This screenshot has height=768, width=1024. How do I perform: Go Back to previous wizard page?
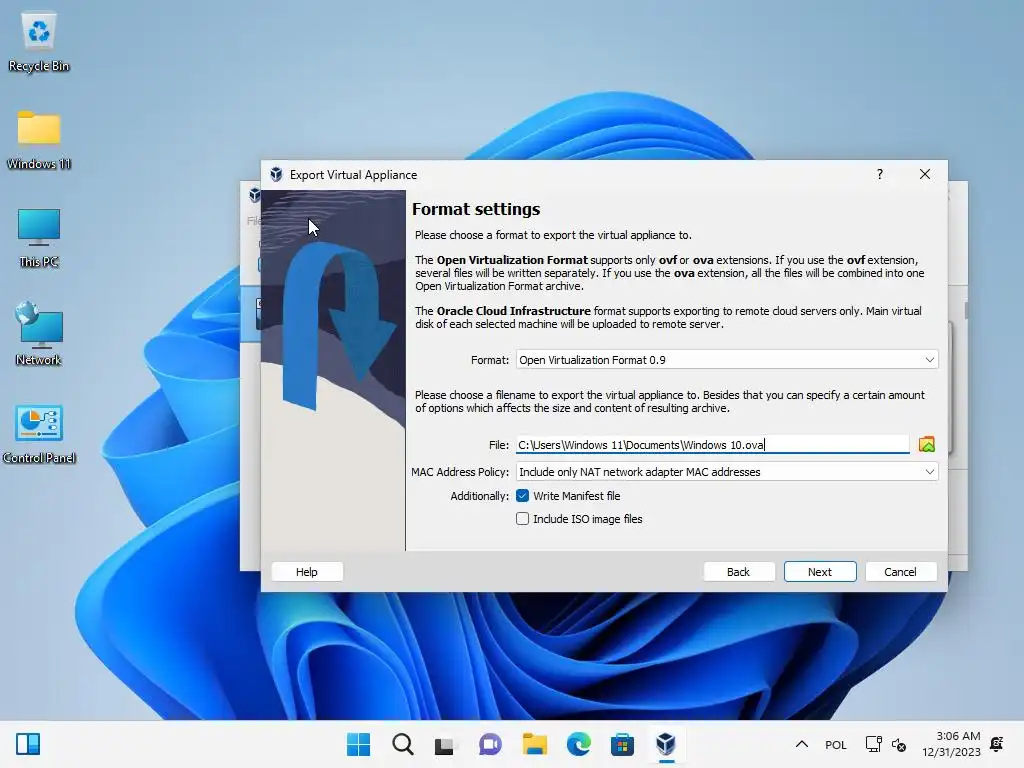click(x=739, y=571)
